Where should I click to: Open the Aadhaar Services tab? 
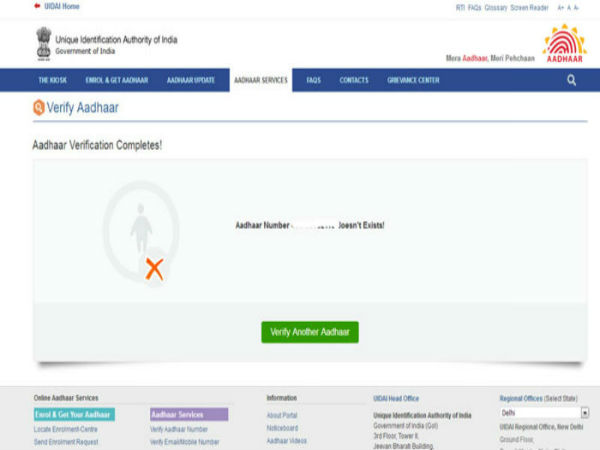coord(260,80)
